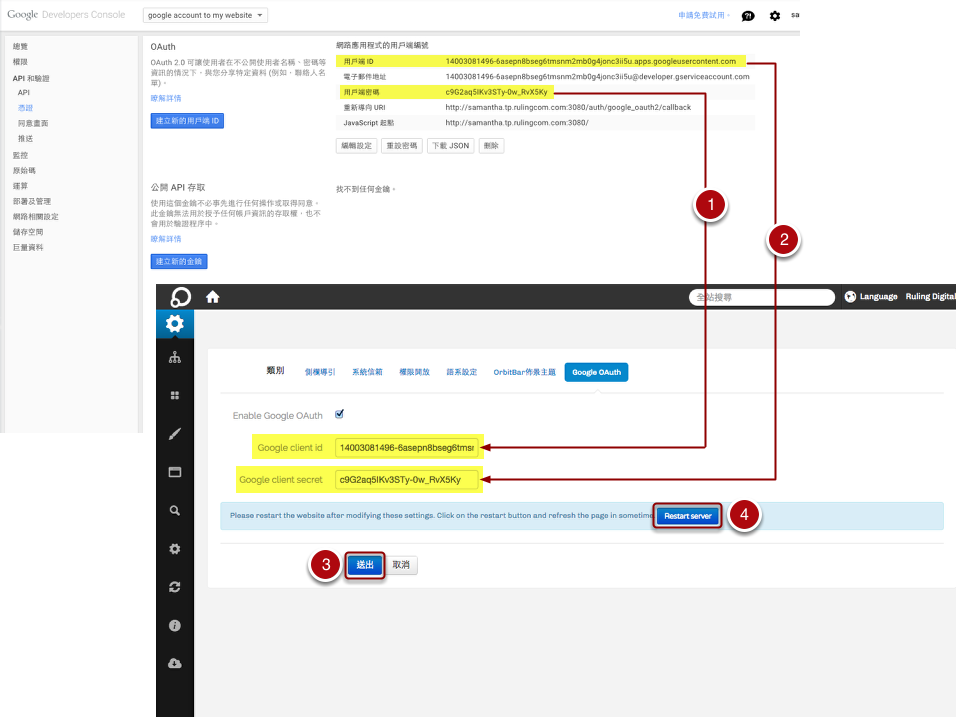Toggle the Enable Google OAuth checkbox
The image size is (956, 717).
pyautogui.click(x=340, y=414)
